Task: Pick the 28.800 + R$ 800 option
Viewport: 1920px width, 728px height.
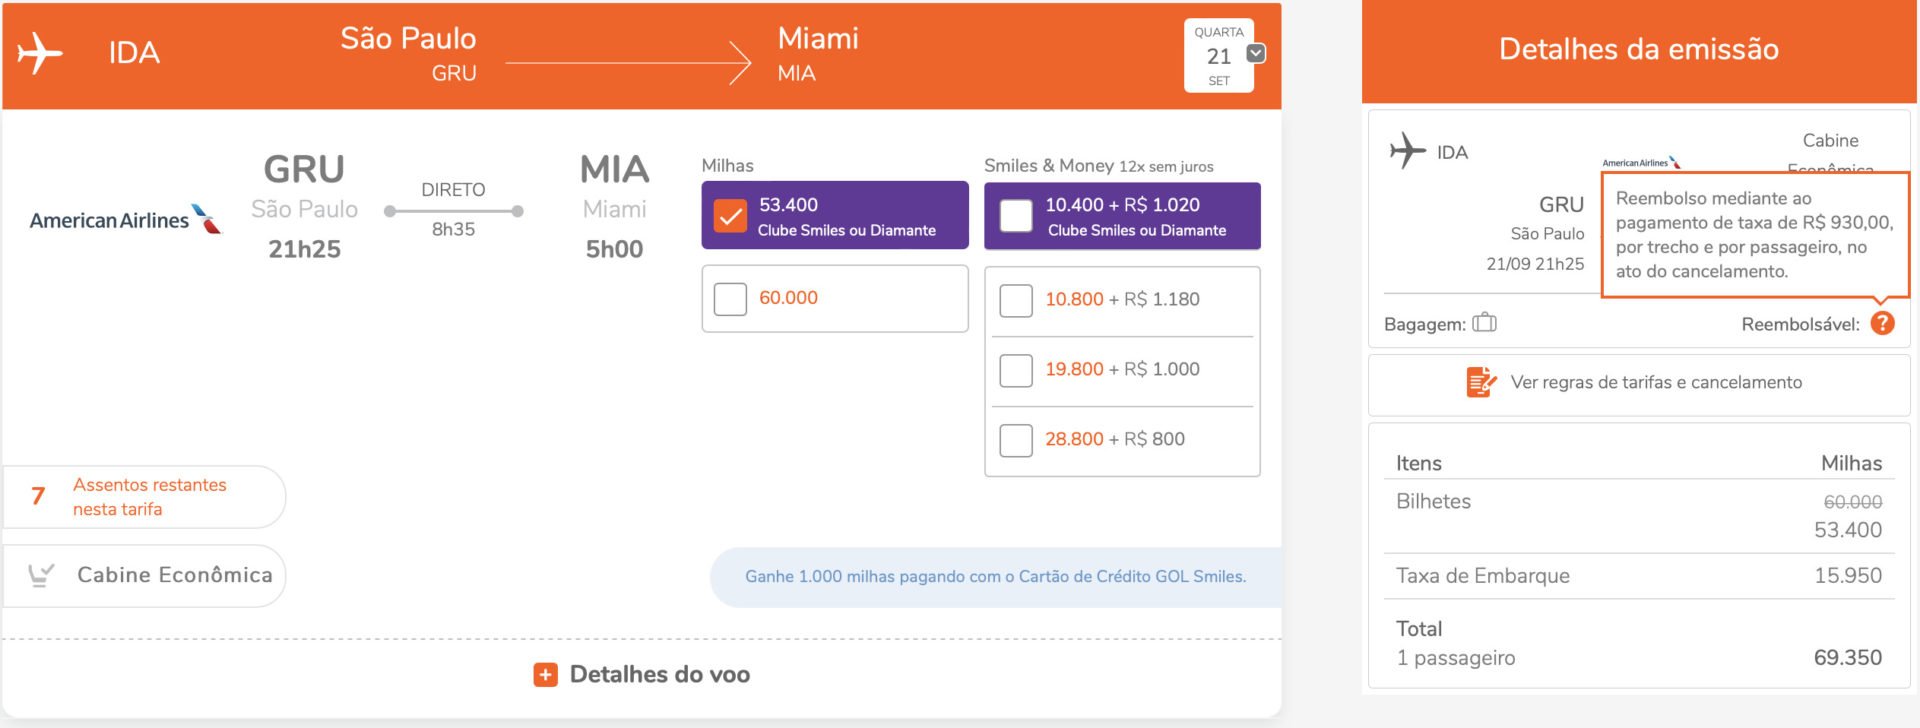Action: [x=1016, y=440]
